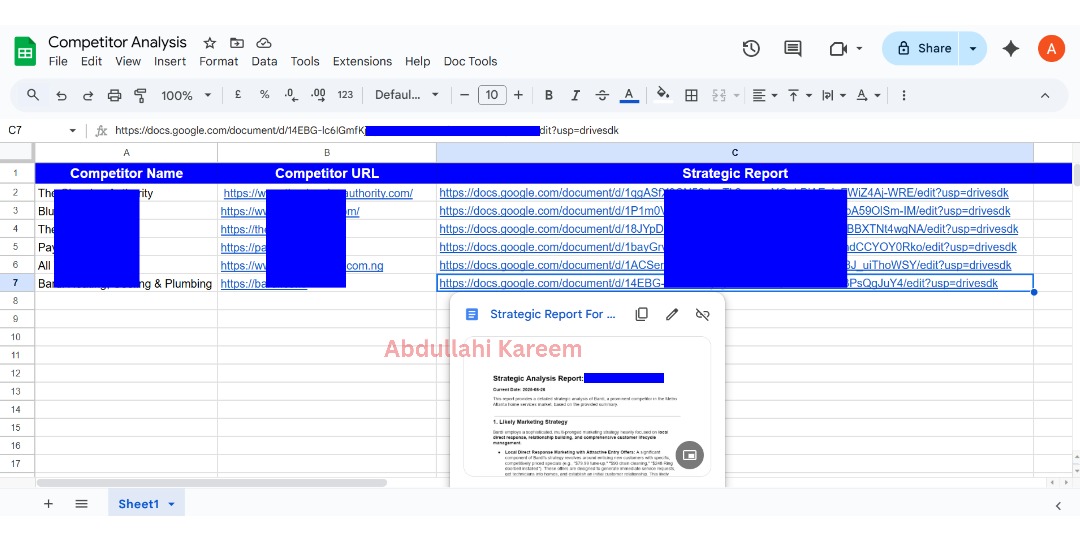The width and height of the screenshot is (1080, 540).
Task: Toggle bold formatting
Action: point(549,95)
